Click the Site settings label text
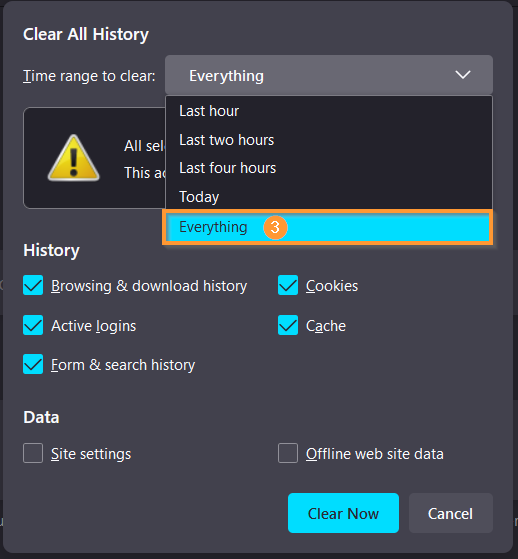The height and width of the screenshot is (559, 518). coord(91,454)
